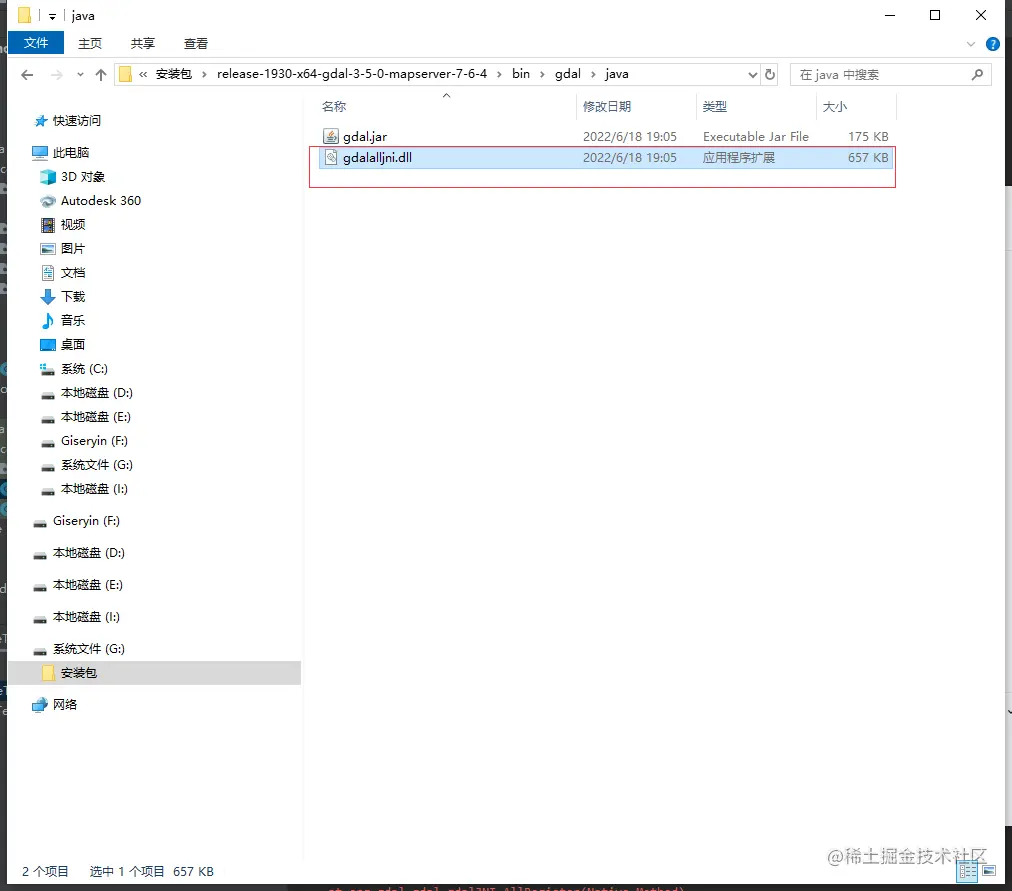Open the 文档 folder
The height and width of the screenshot is (891, 1012).
[73, 273]
